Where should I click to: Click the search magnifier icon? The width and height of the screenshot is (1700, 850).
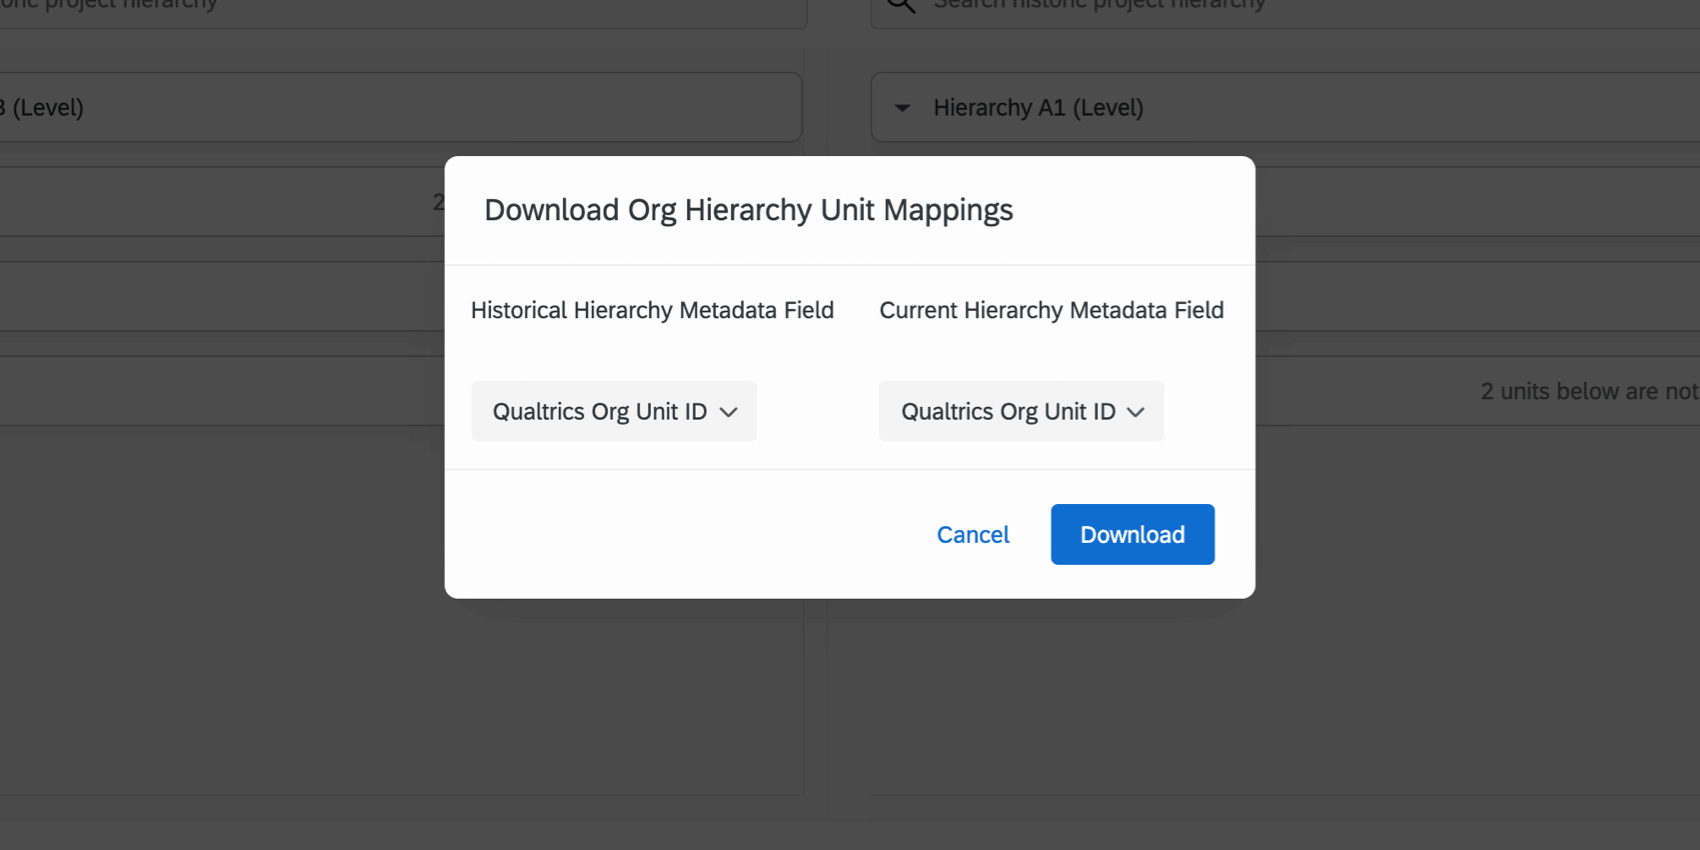coord(900,4)
